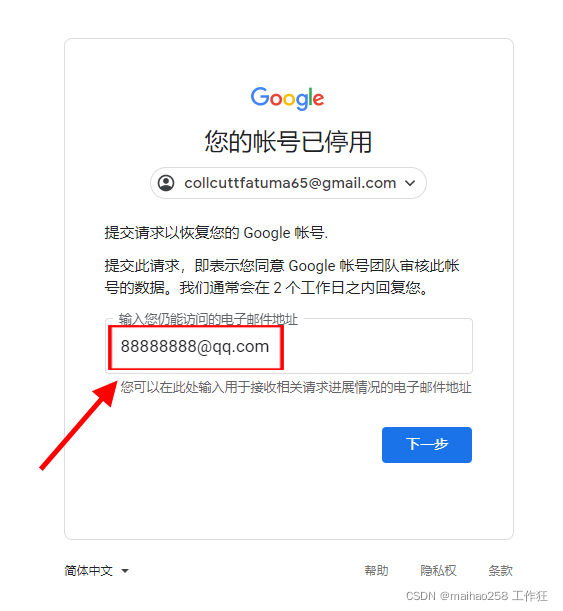
Task: Click the account avatar icon
Action: (x=166, y=183)
